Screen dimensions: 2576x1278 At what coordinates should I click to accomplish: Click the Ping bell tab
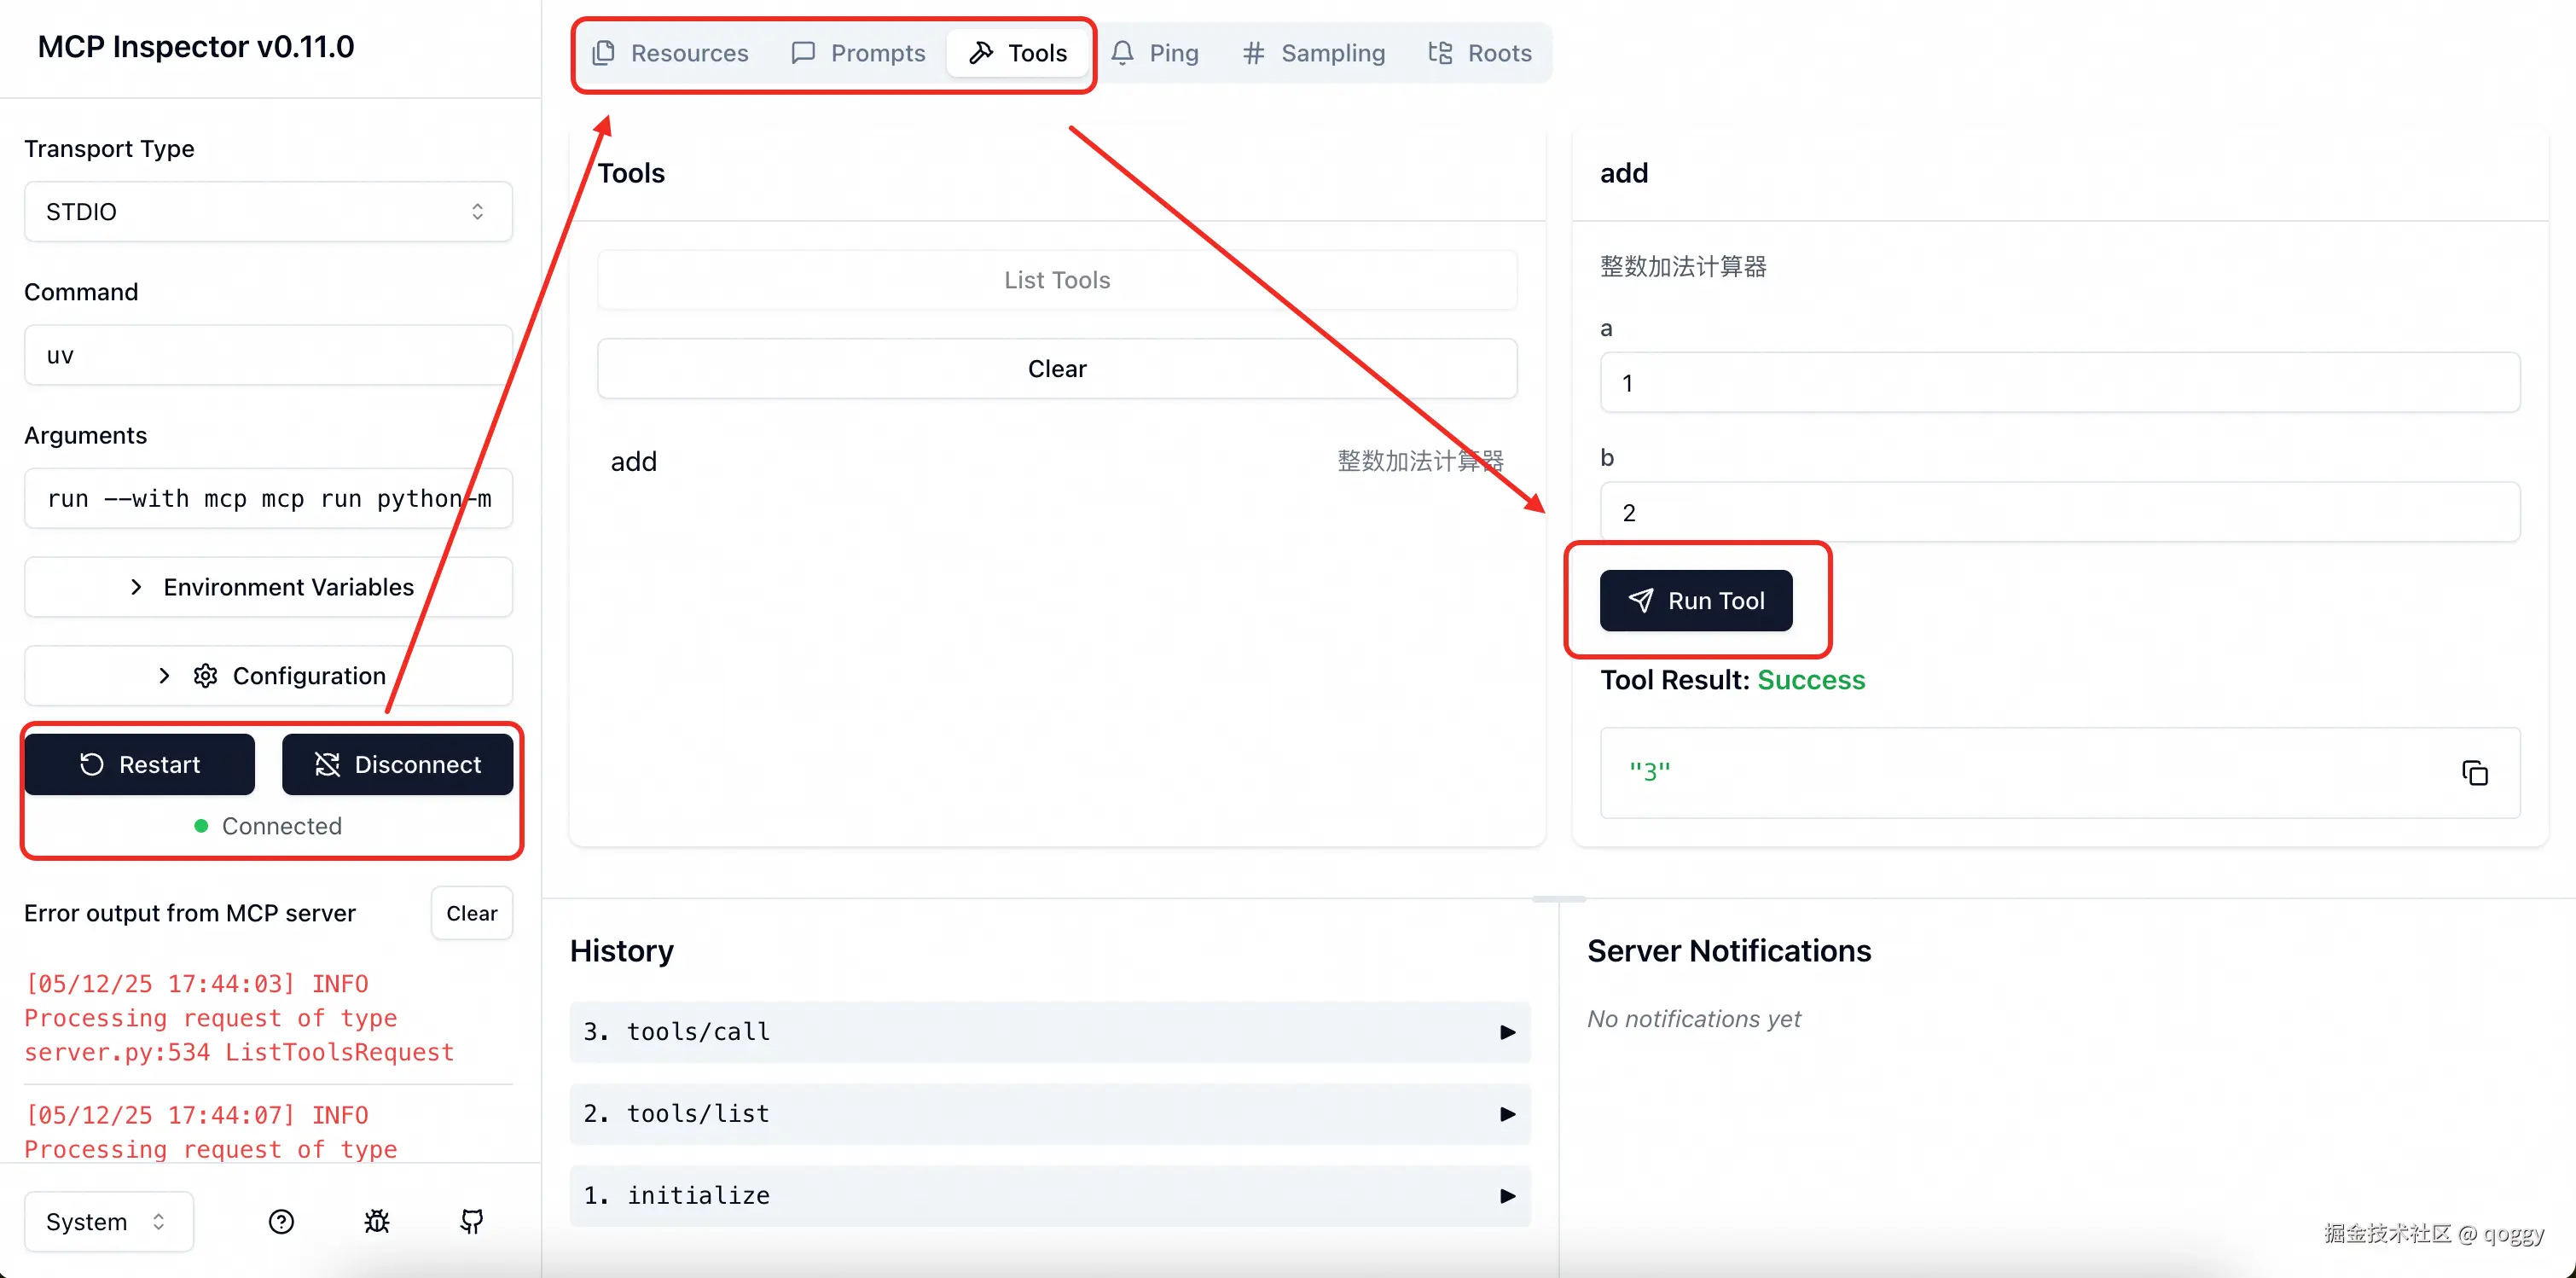click(1154, 53)
